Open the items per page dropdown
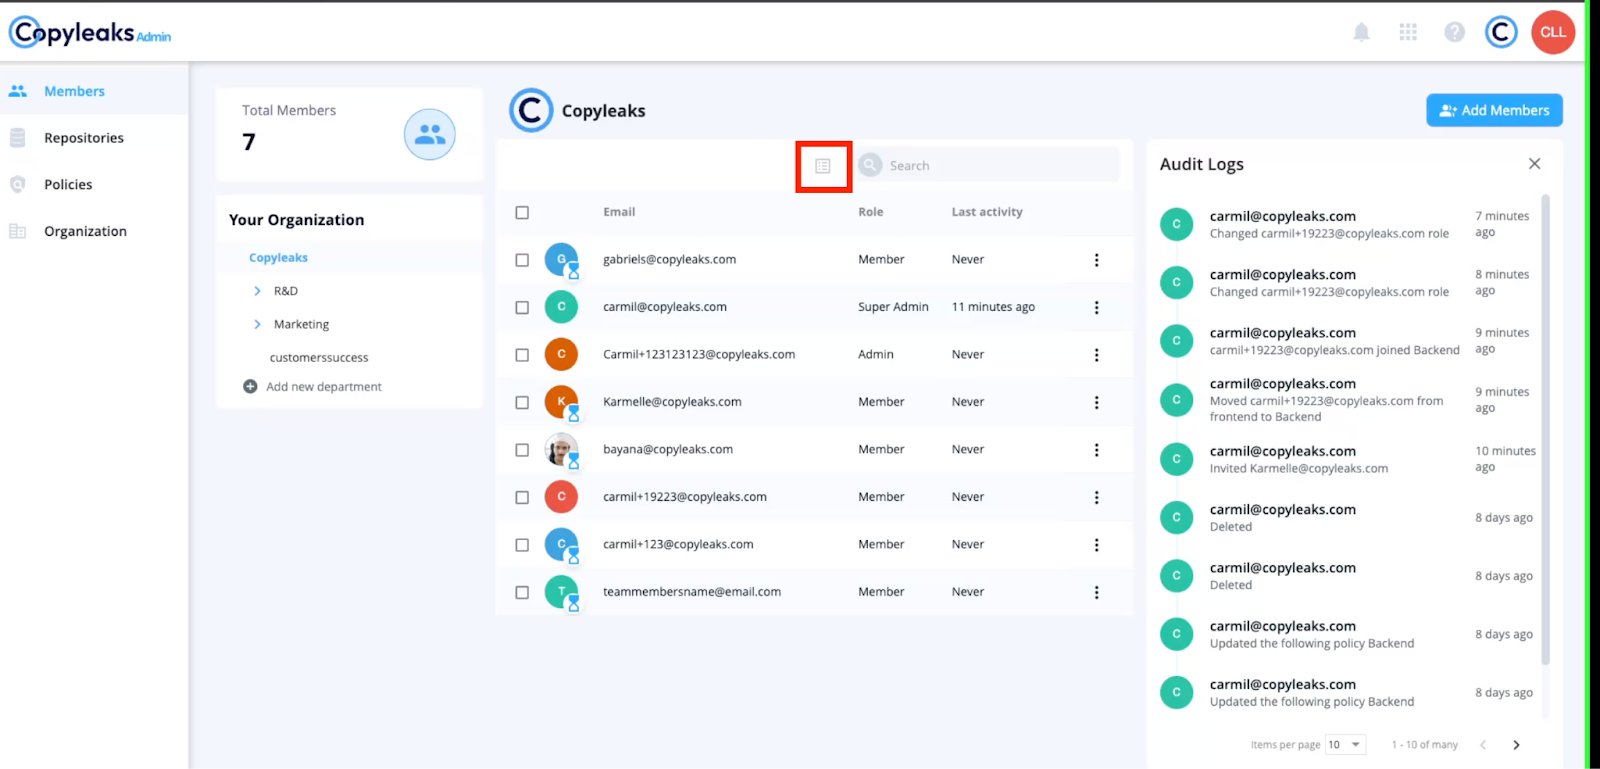Image resolution: width=1600 pixels, height=769 pixels. click(1345, 745)
